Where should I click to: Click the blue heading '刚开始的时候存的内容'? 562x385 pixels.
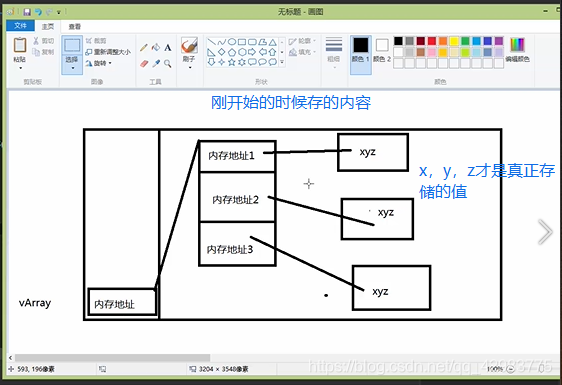[x=291, y=103]
